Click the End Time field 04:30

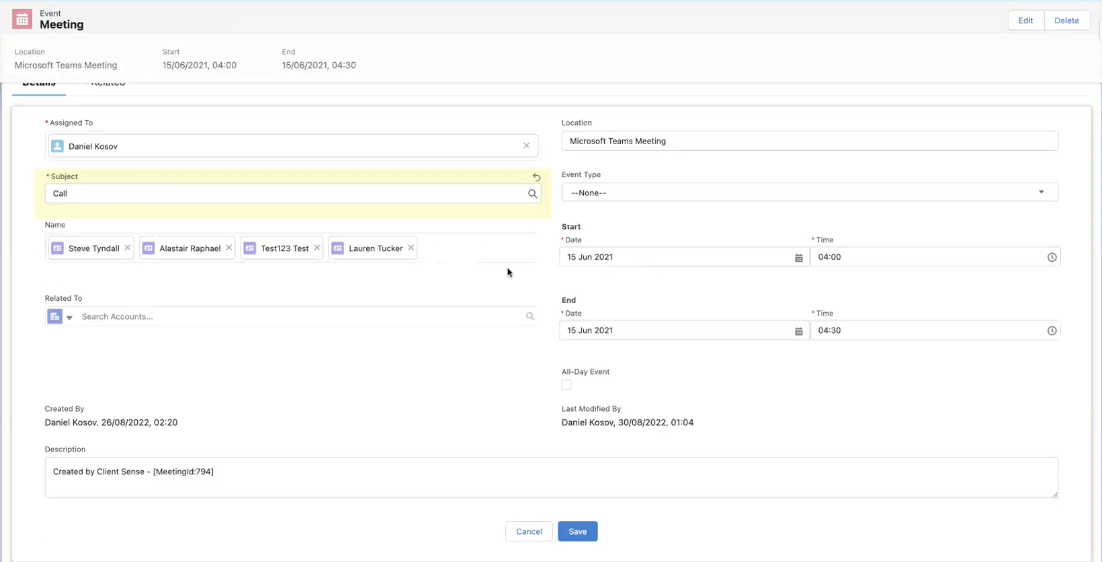[x=935, y=330]
